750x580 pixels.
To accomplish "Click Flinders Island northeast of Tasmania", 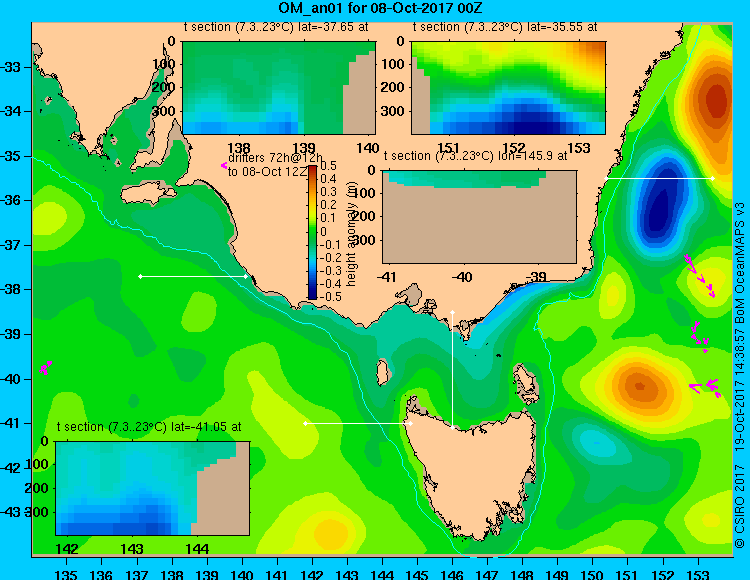I will [x=525, y=379].
